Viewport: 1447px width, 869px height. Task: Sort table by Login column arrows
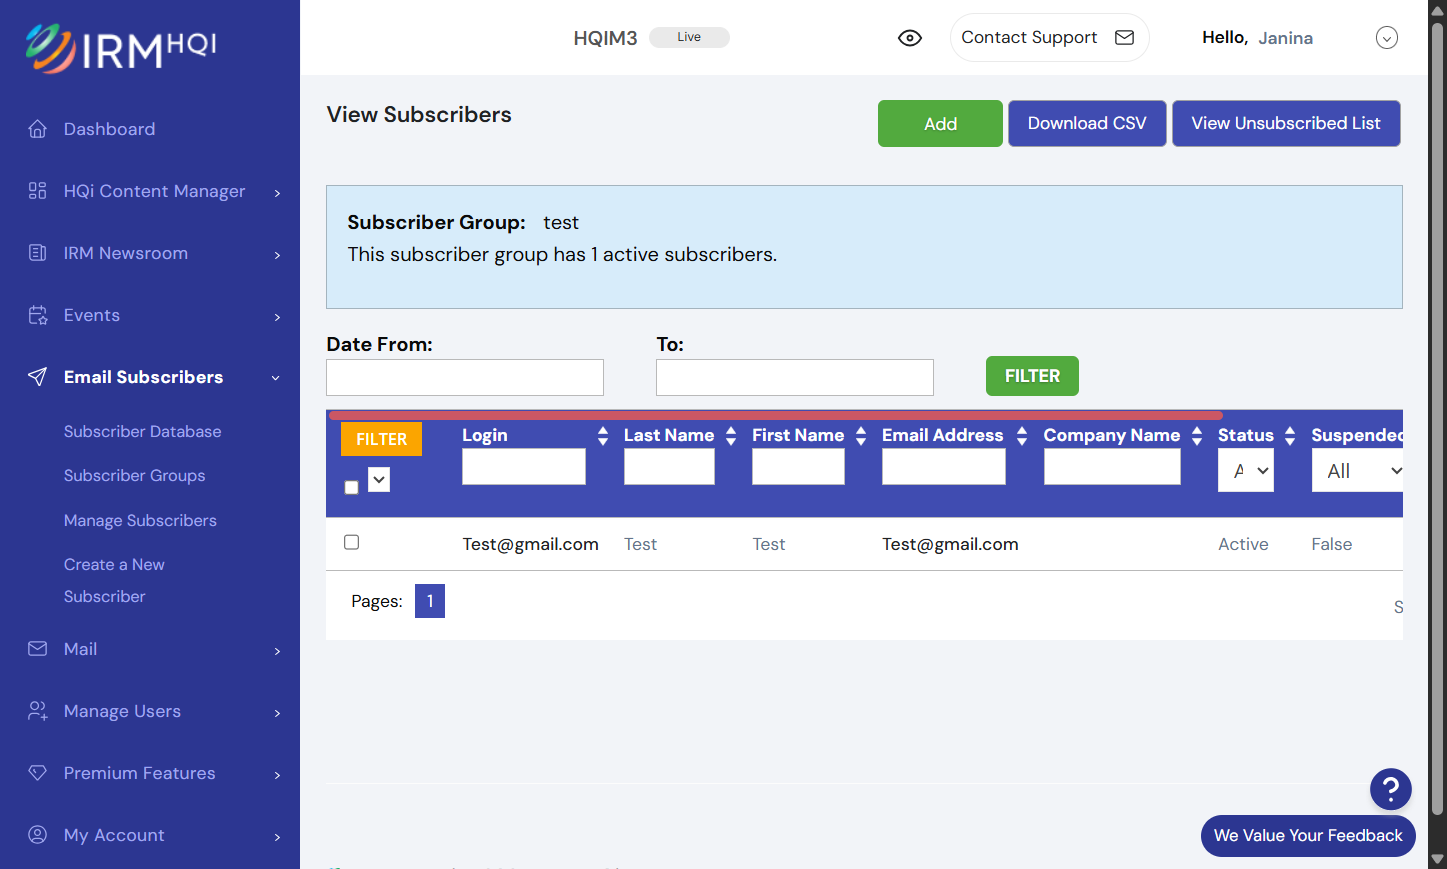coord(603,436)
